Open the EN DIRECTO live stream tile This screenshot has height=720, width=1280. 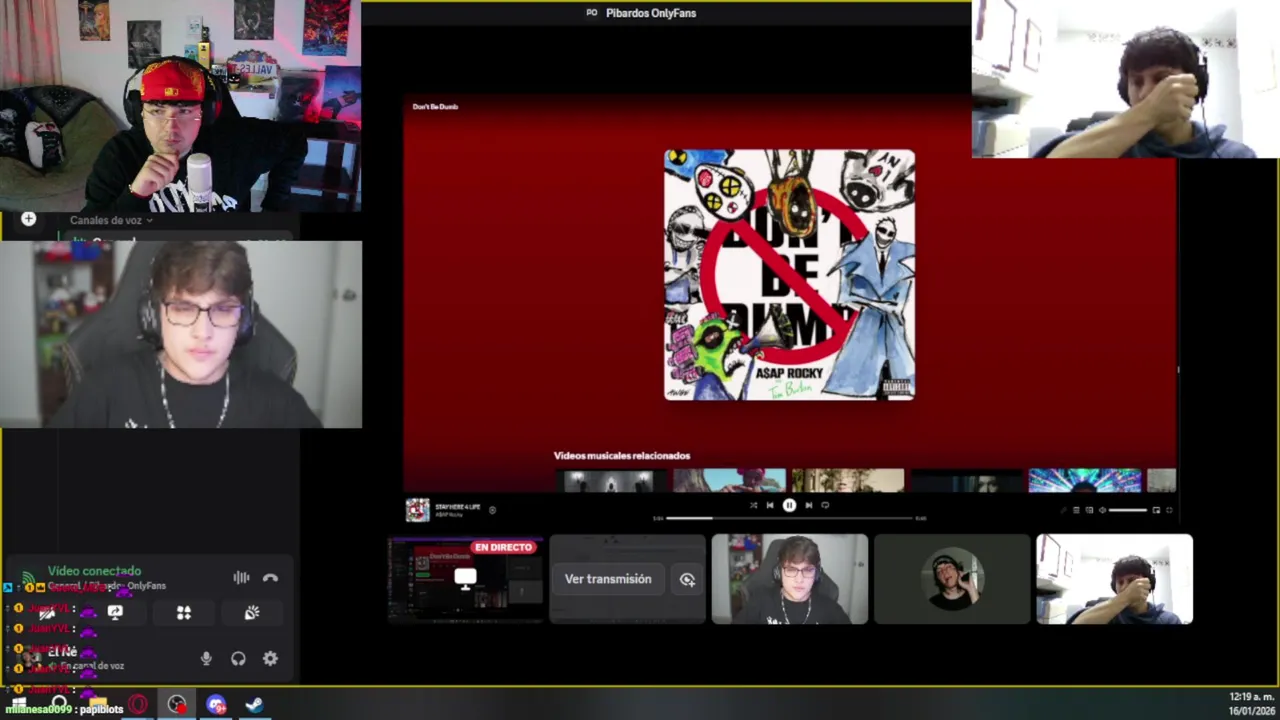pos(466,579)
